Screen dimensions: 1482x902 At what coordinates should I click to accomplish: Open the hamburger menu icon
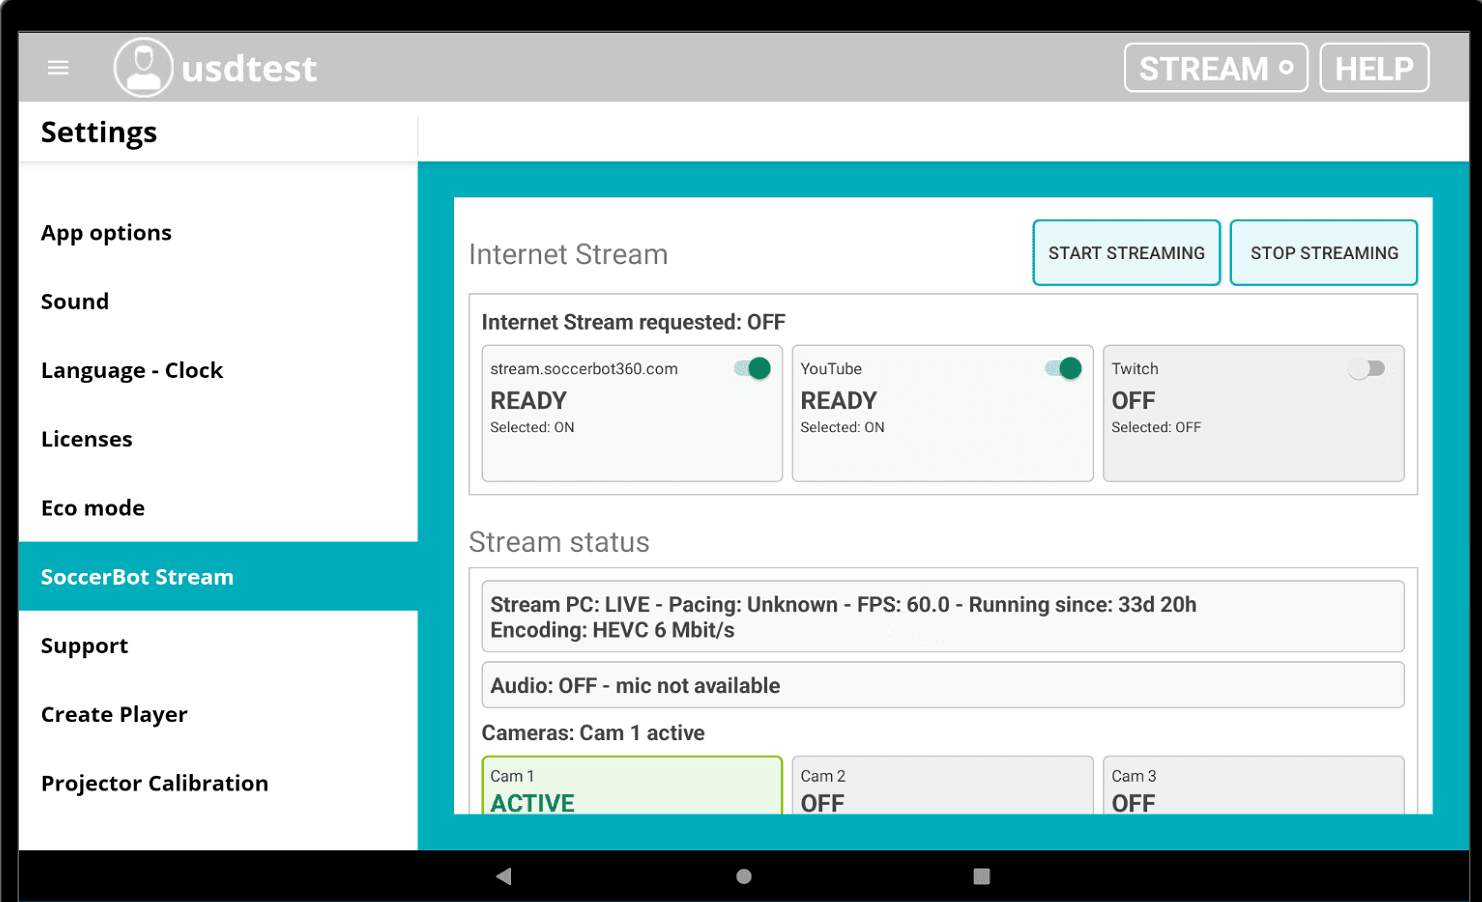[58, 68]
